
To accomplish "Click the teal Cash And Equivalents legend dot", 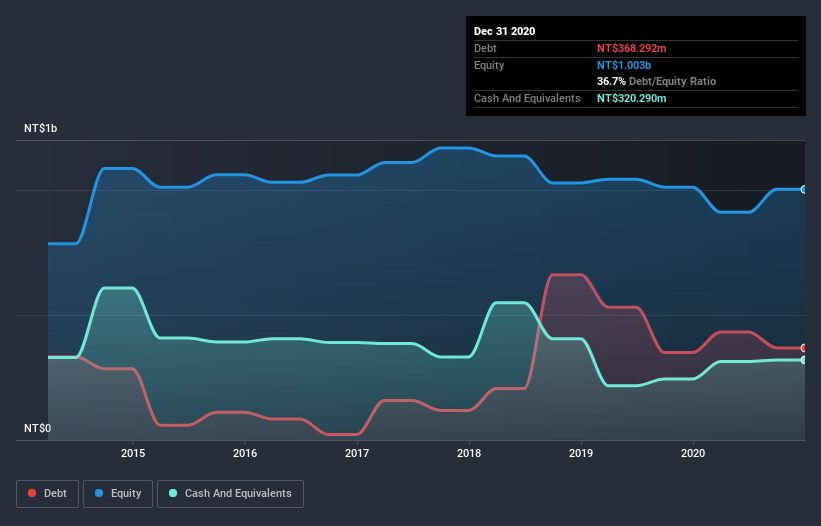I will click(173, 493).
